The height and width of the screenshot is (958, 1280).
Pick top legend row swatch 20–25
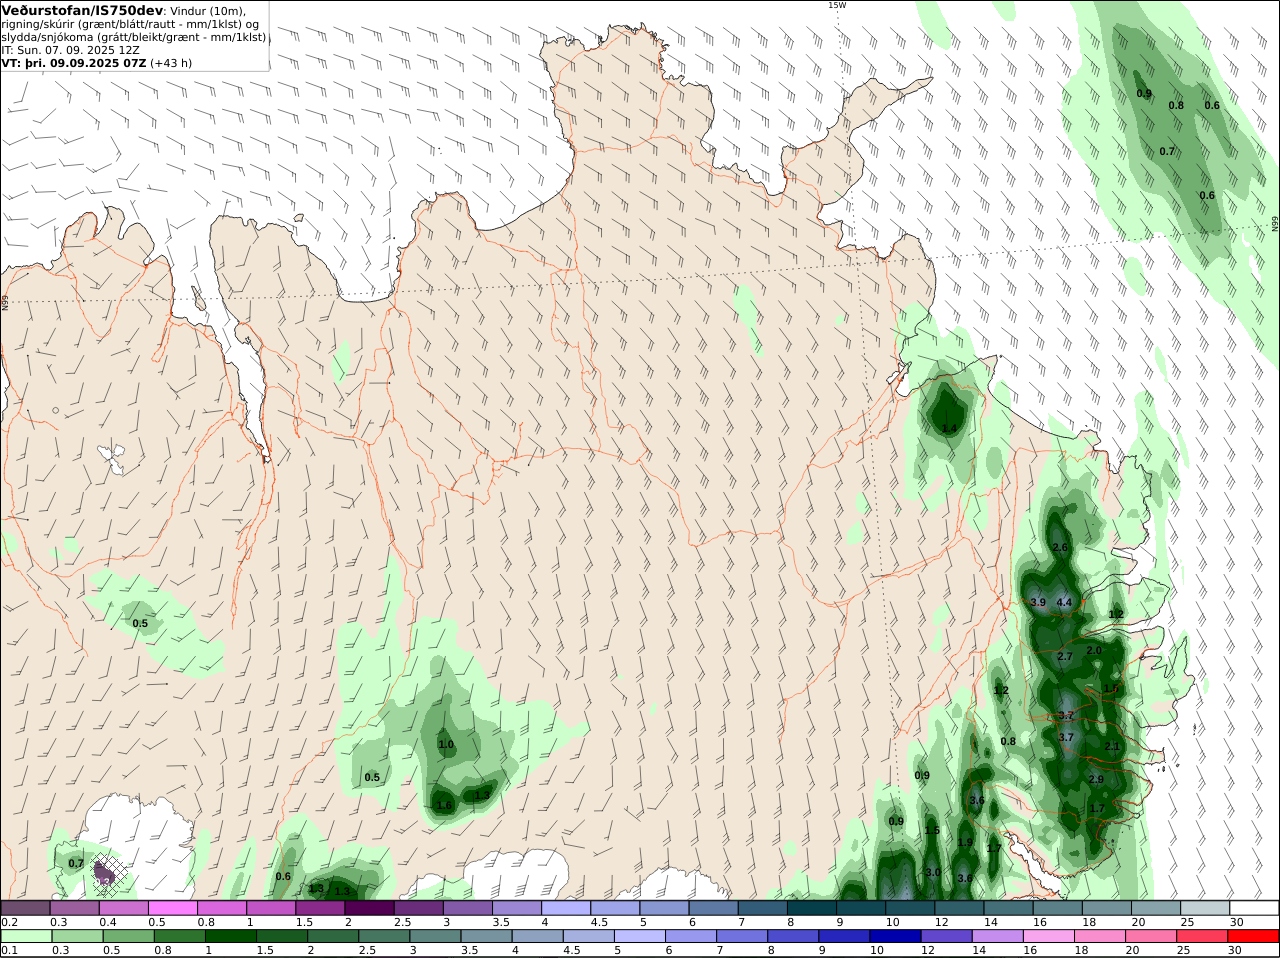click(1155, 908)
